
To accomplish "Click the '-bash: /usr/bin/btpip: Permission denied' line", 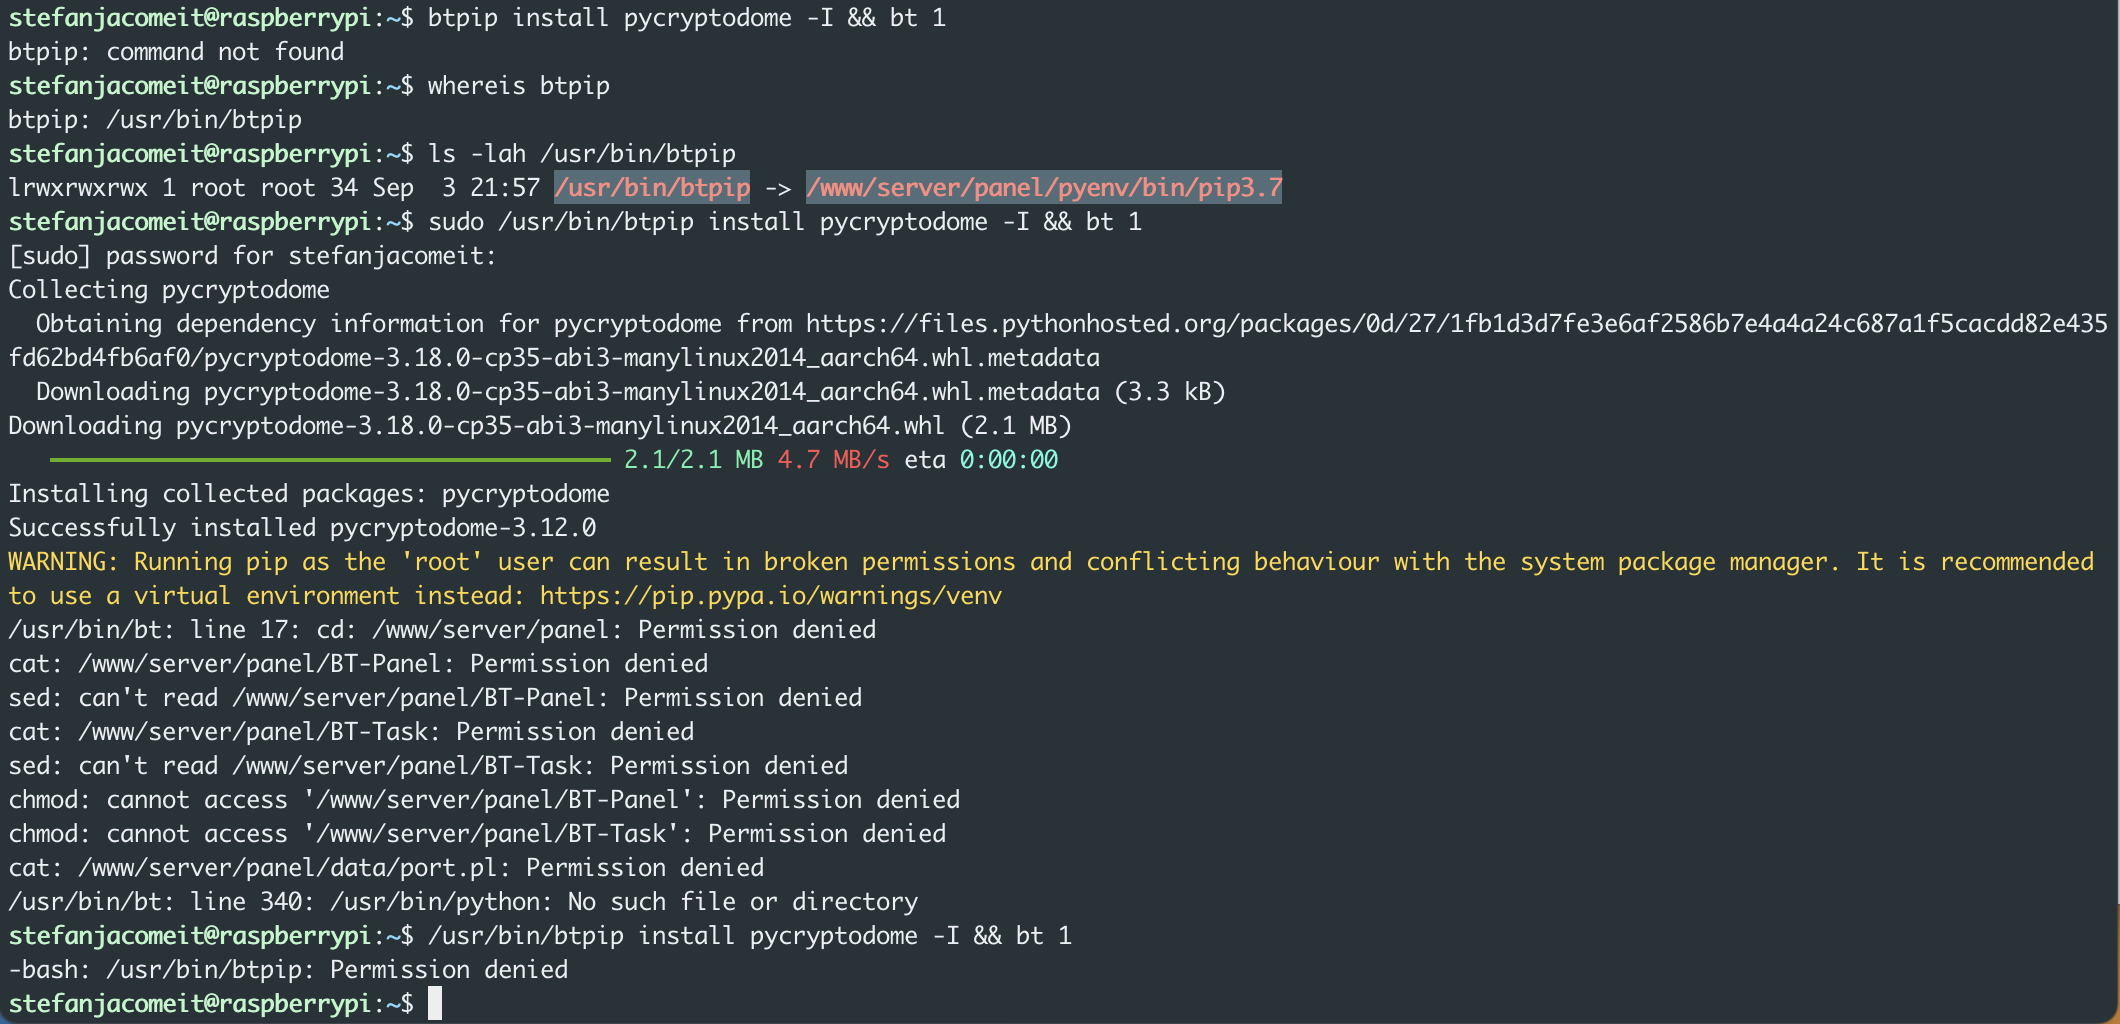I will tap(288, 970).
